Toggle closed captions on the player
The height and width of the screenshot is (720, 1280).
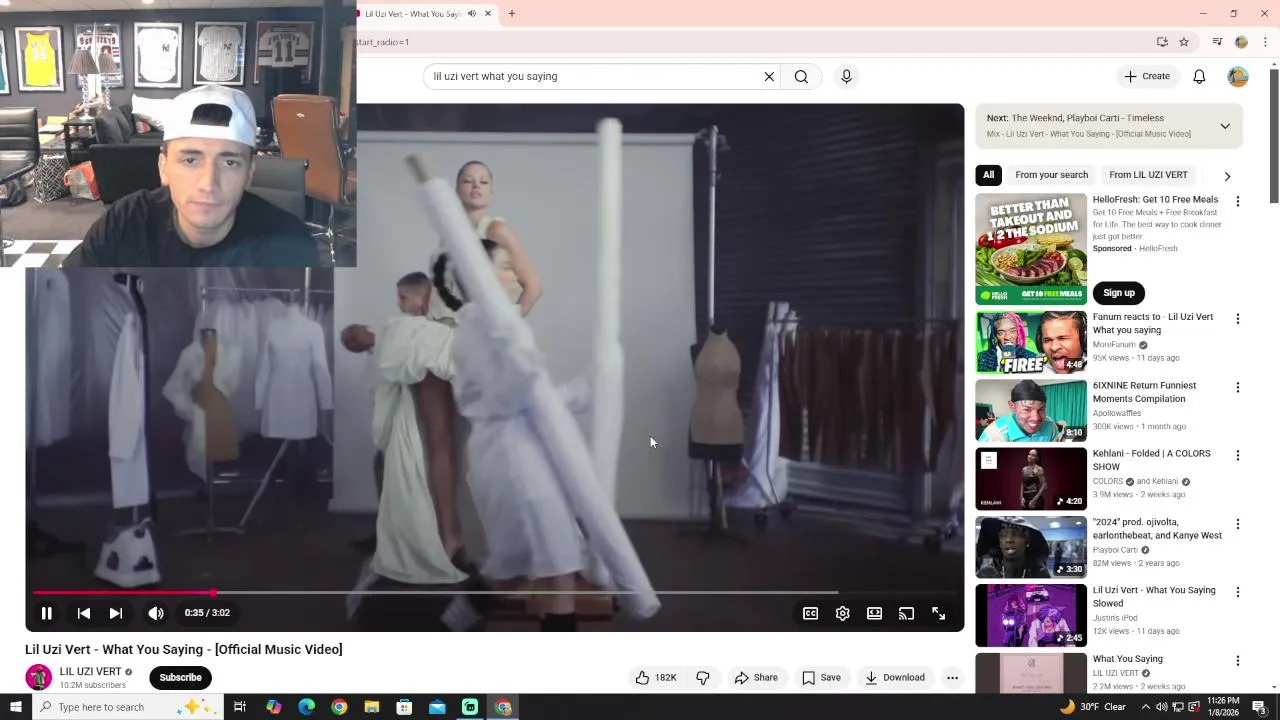coord(811,613)
